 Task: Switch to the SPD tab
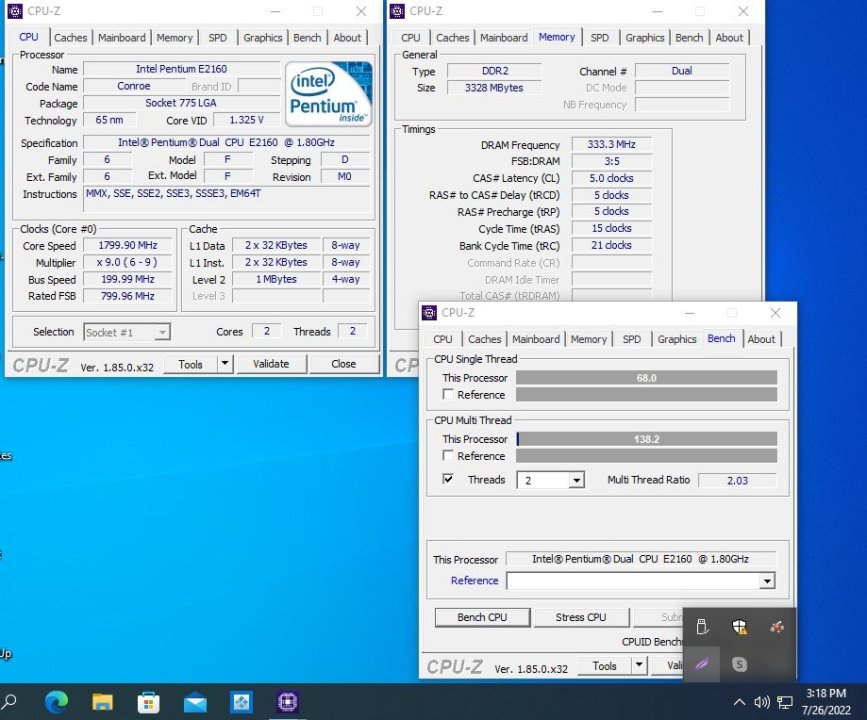631,339
